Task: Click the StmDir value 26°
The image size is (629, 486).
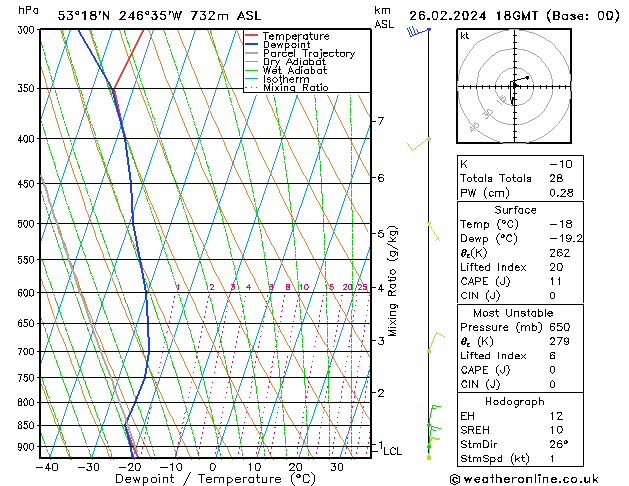Action: [559, 444]
